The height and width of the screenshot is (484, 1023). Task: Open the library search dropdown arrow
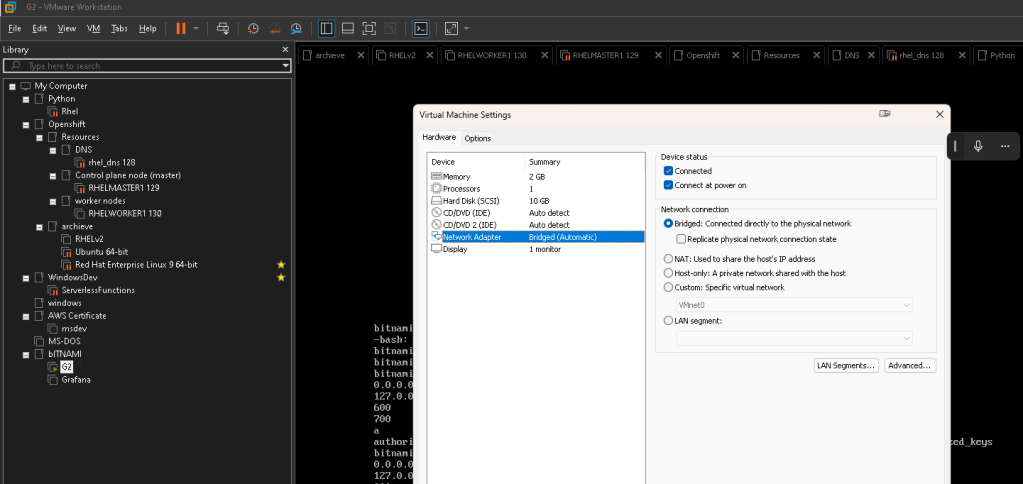pos(286,66)
